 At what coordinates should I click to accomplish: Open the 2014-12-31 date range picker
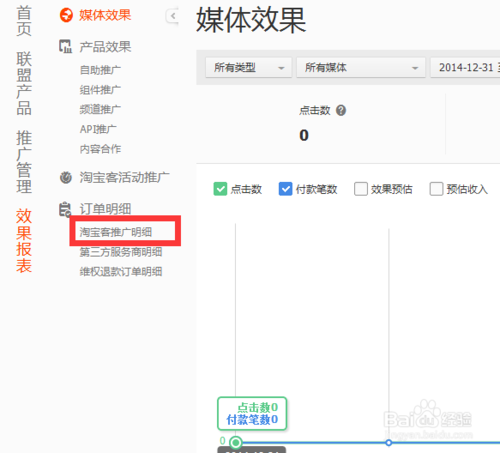point(465,68)
